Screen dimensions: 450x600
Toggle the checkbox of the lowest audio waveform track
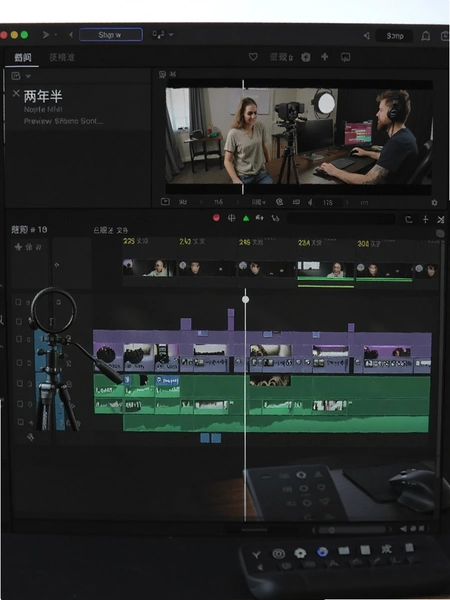(x=20, y=422)
